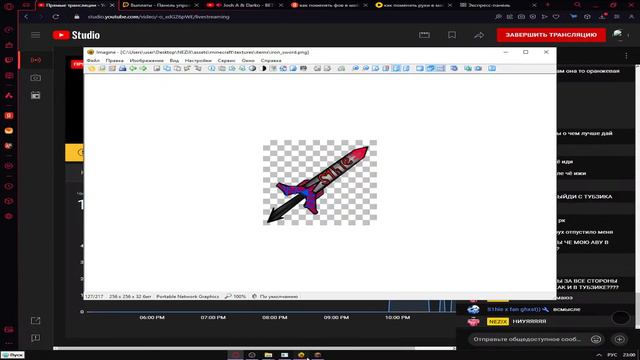Click the black-and-white half circle icon in Imagine

pyautogui.click(x=263, y=69)
